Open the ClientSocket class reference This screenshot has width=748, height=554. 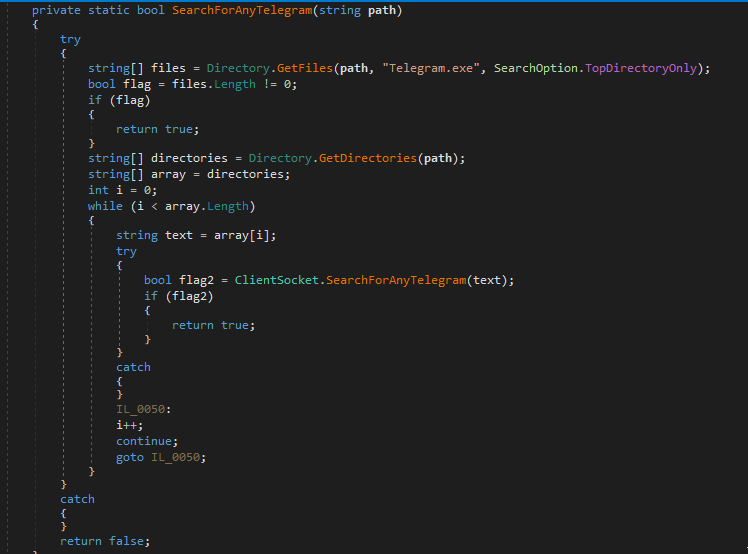tap(277, 280)
